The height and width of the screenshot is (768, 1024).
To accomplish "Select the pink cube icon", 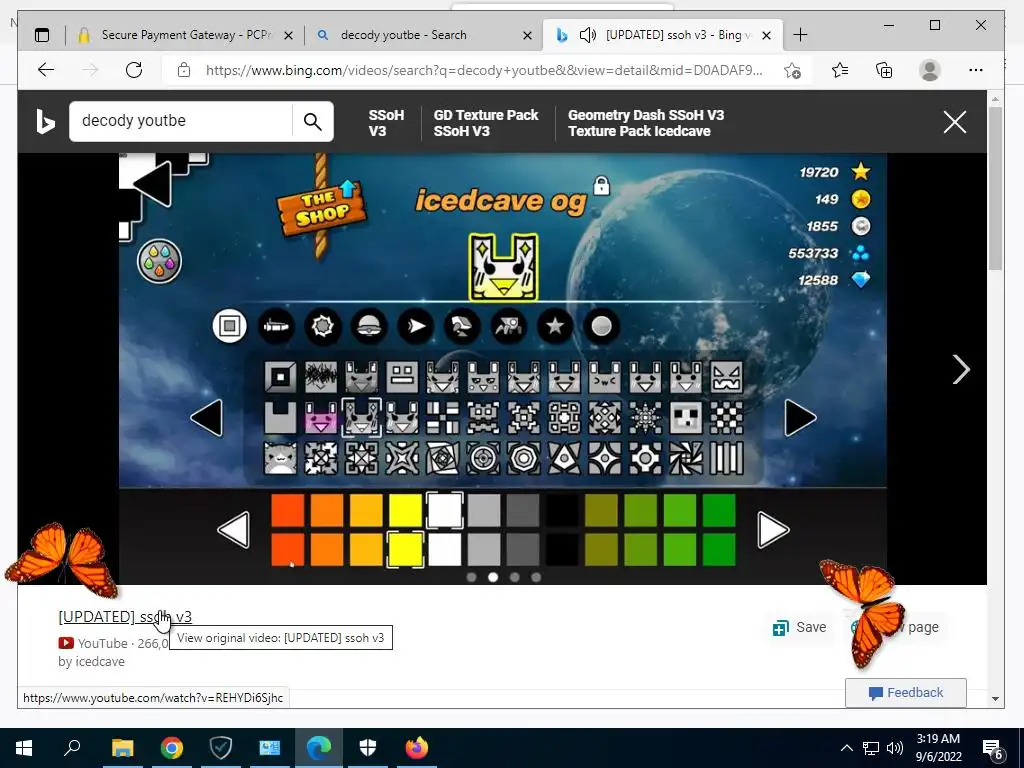I will [321, 418].
